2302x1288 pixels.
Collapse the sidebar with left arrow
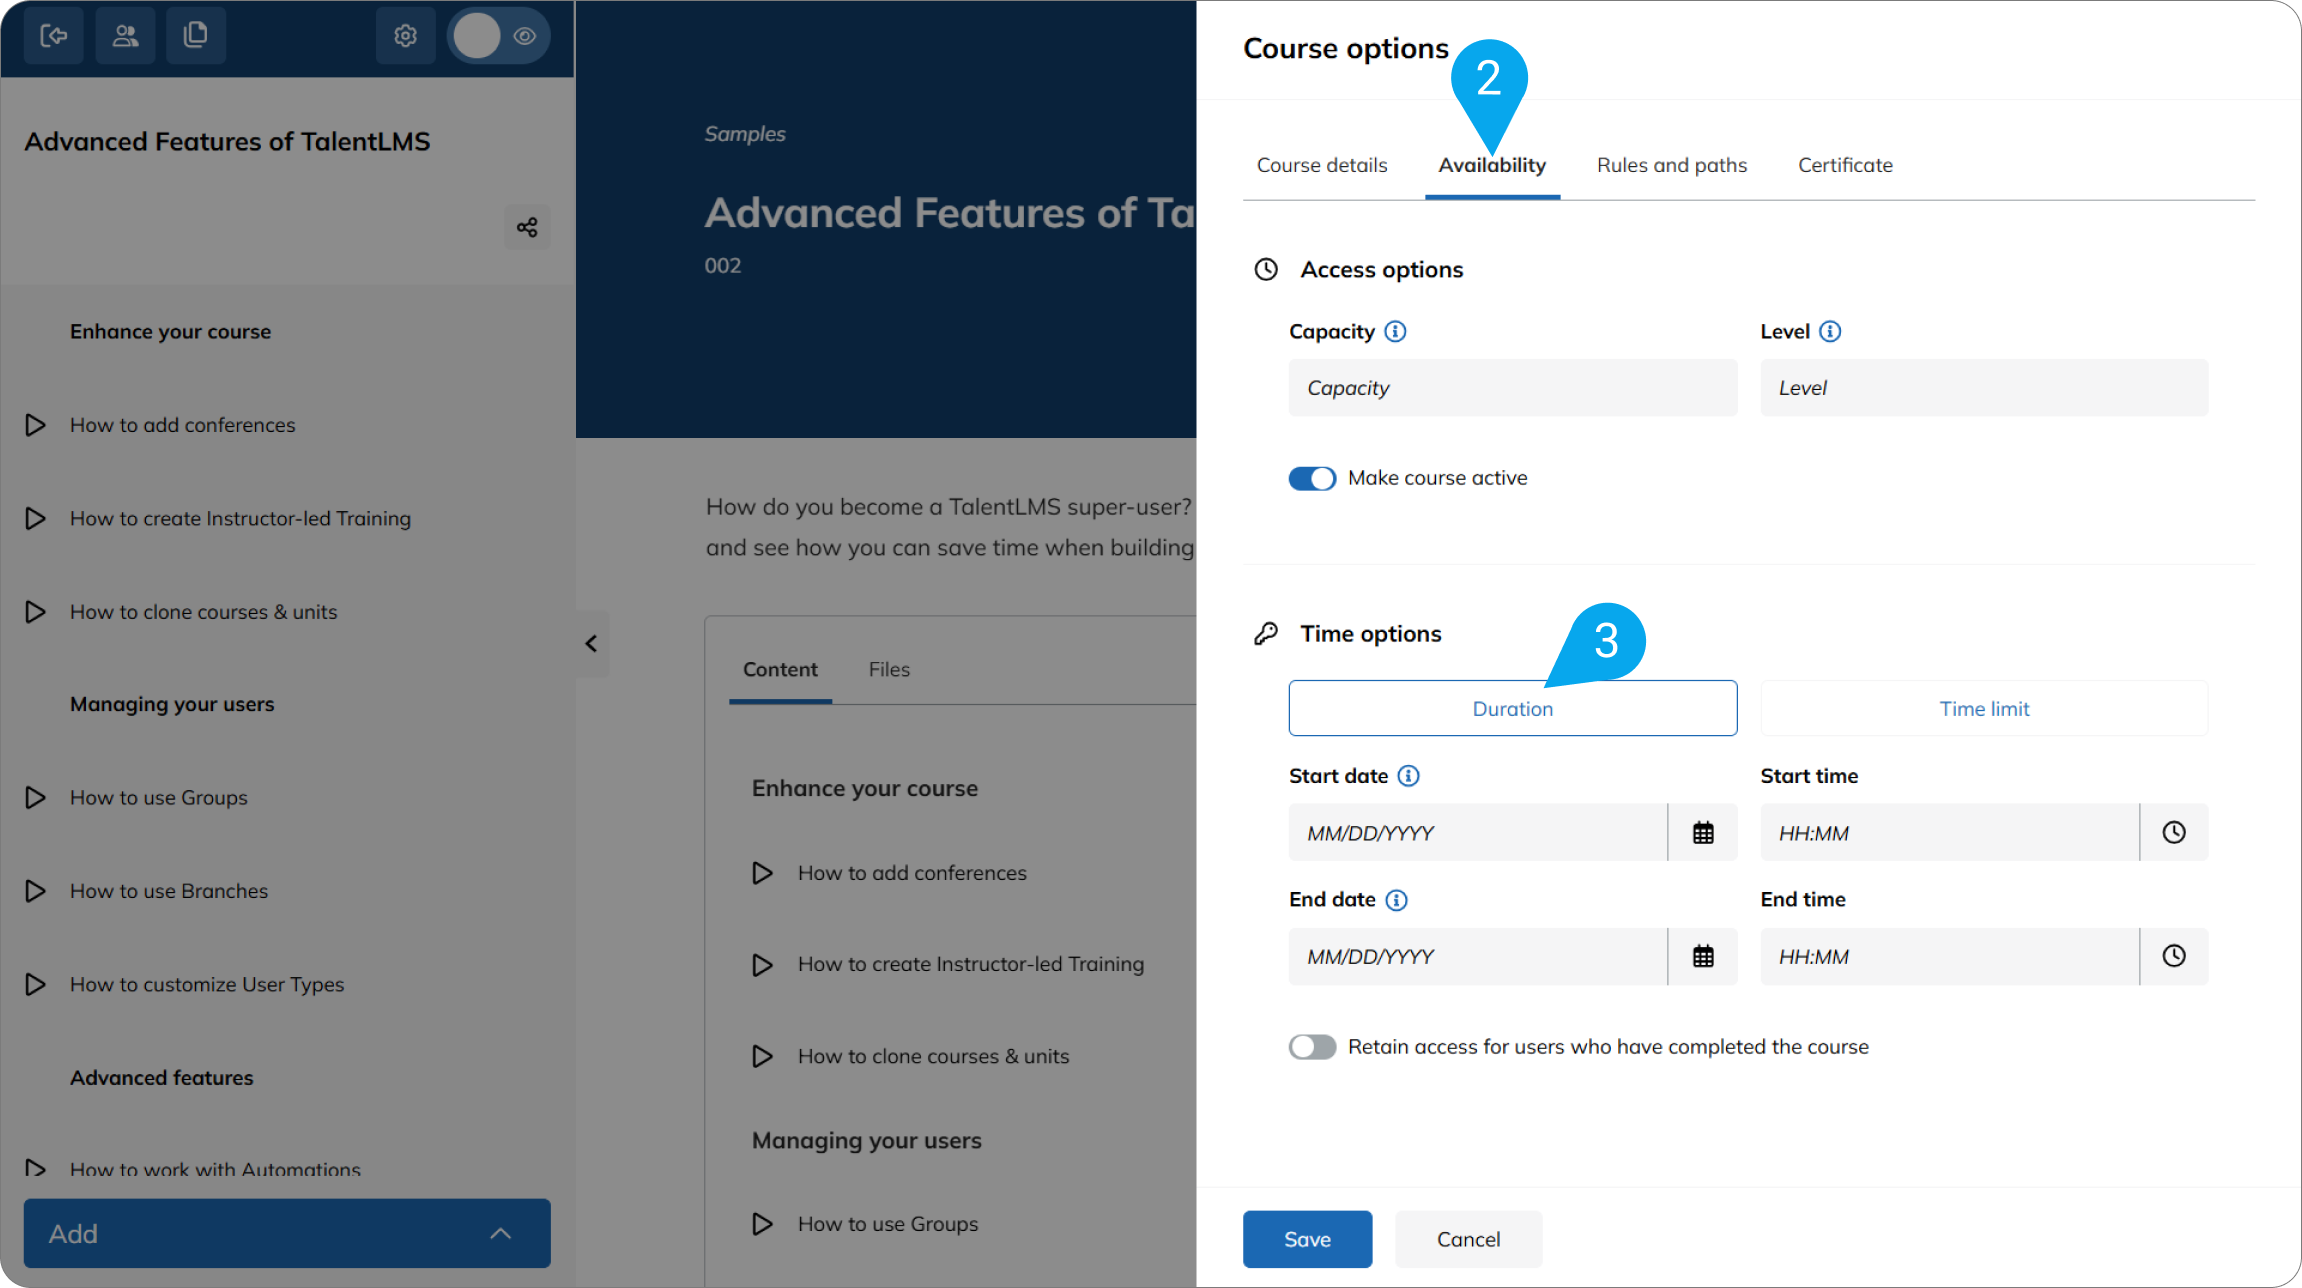click(x=591, y=644)
